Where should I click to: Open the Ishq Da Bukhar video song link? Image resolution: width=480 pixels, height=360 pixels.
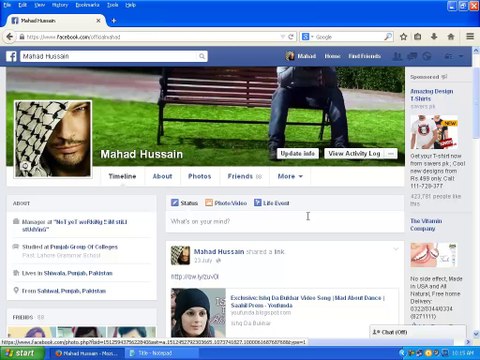pyautogui.click(x=307, y=301)
